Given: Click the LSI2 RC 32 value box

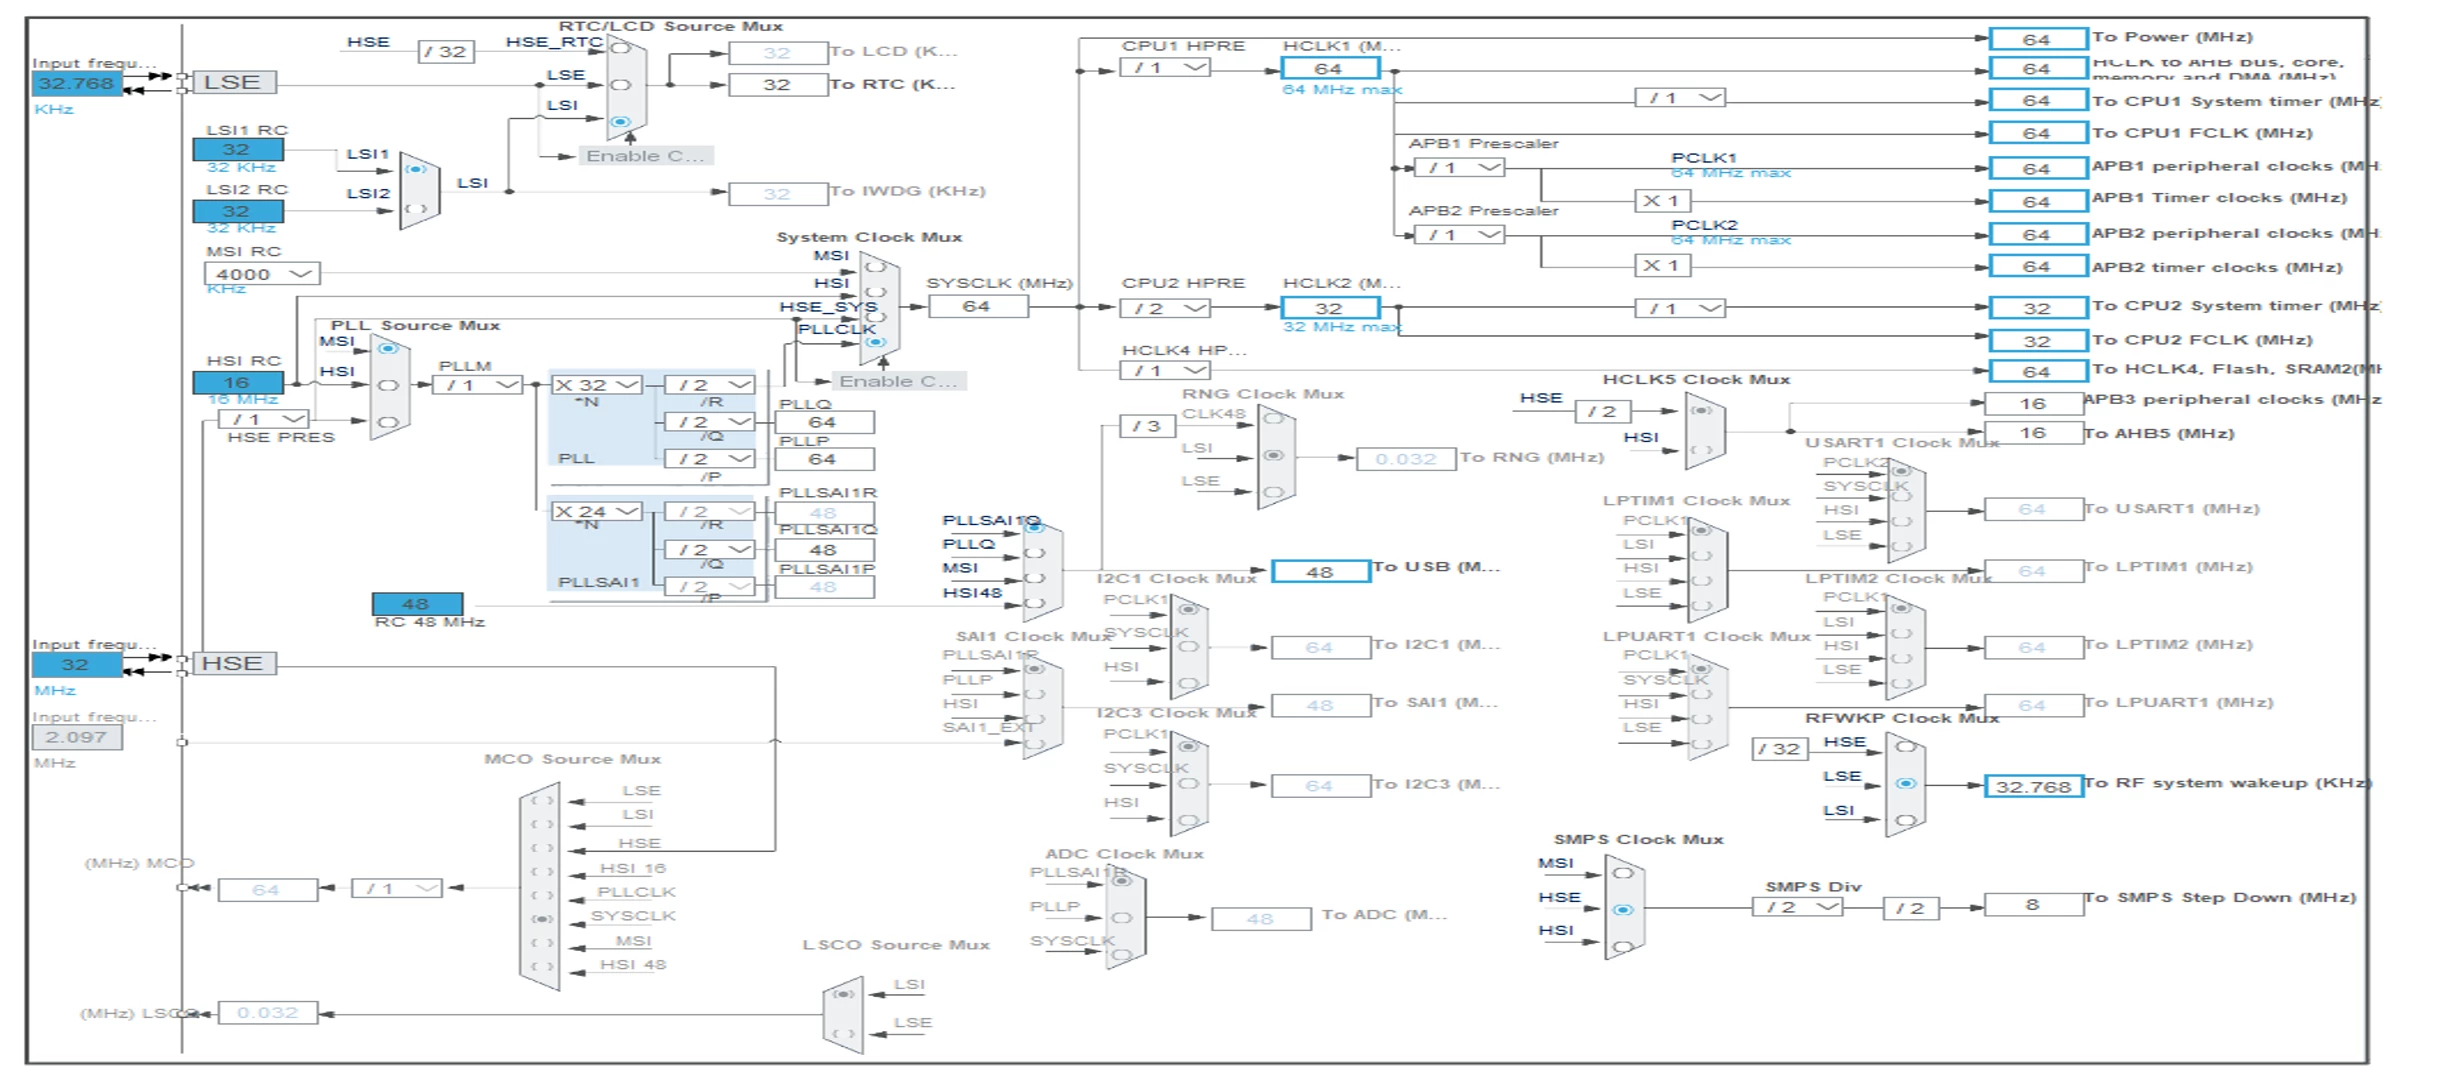Looking at the screenshot, I should 238,211.
